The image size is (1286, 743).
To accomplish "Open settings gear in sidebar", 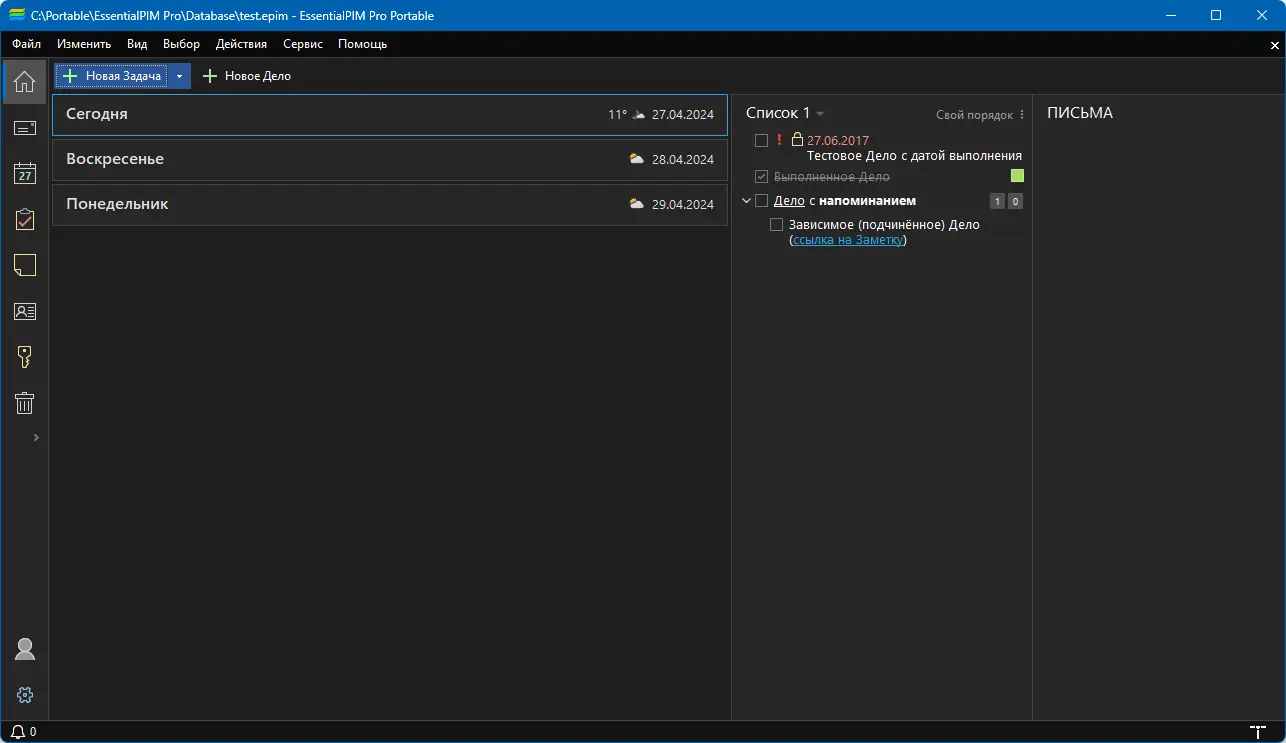I will pos(25,695).
